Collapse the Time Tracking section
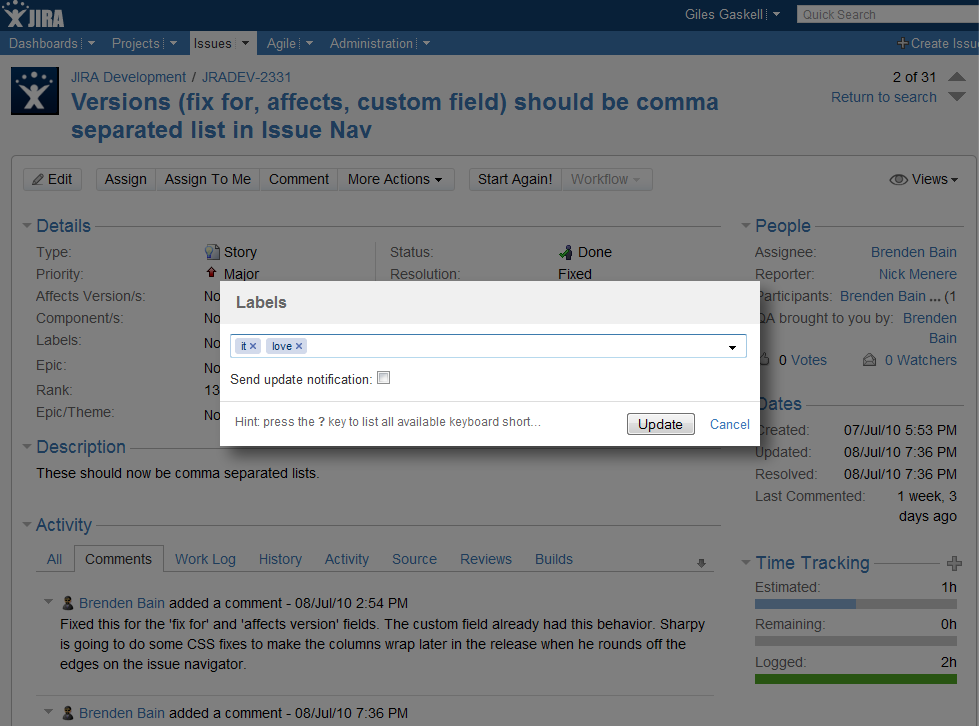 pyautogui.click(x=745, y=562)
